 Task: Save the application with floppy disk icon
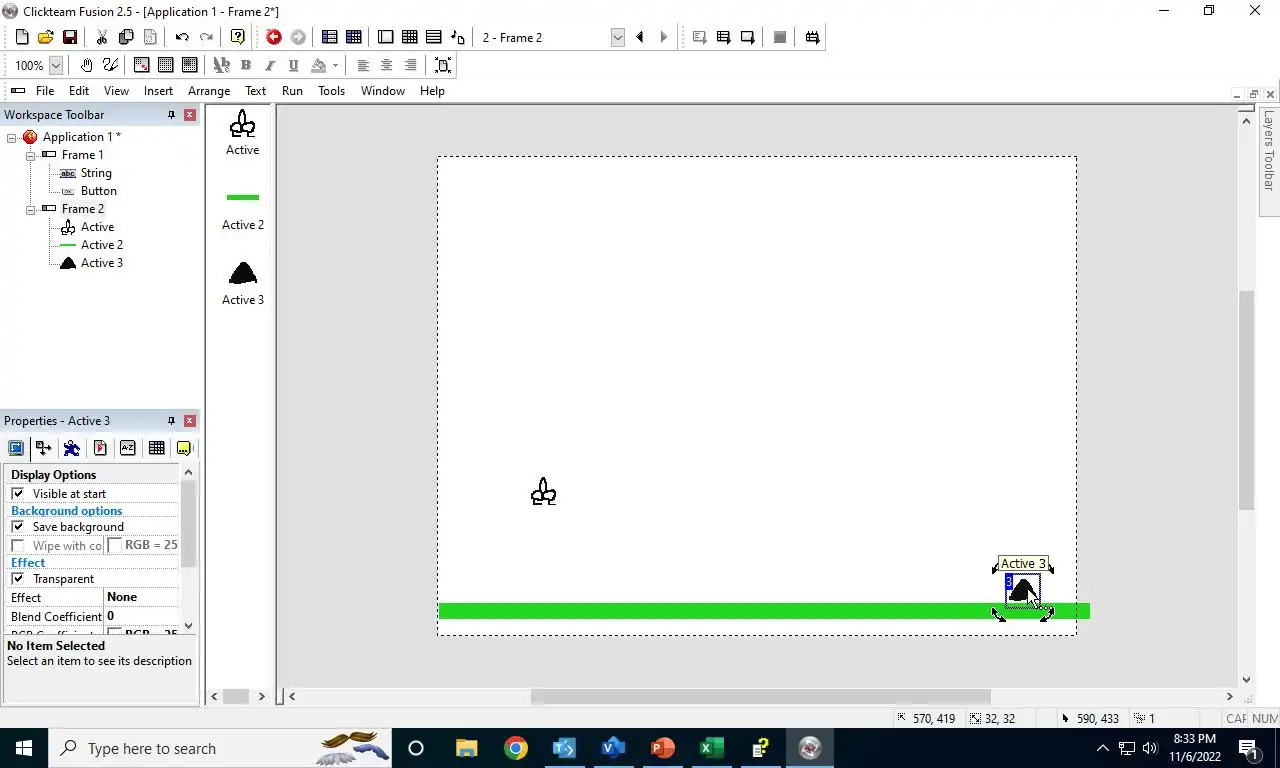click(x=69, y=37)
